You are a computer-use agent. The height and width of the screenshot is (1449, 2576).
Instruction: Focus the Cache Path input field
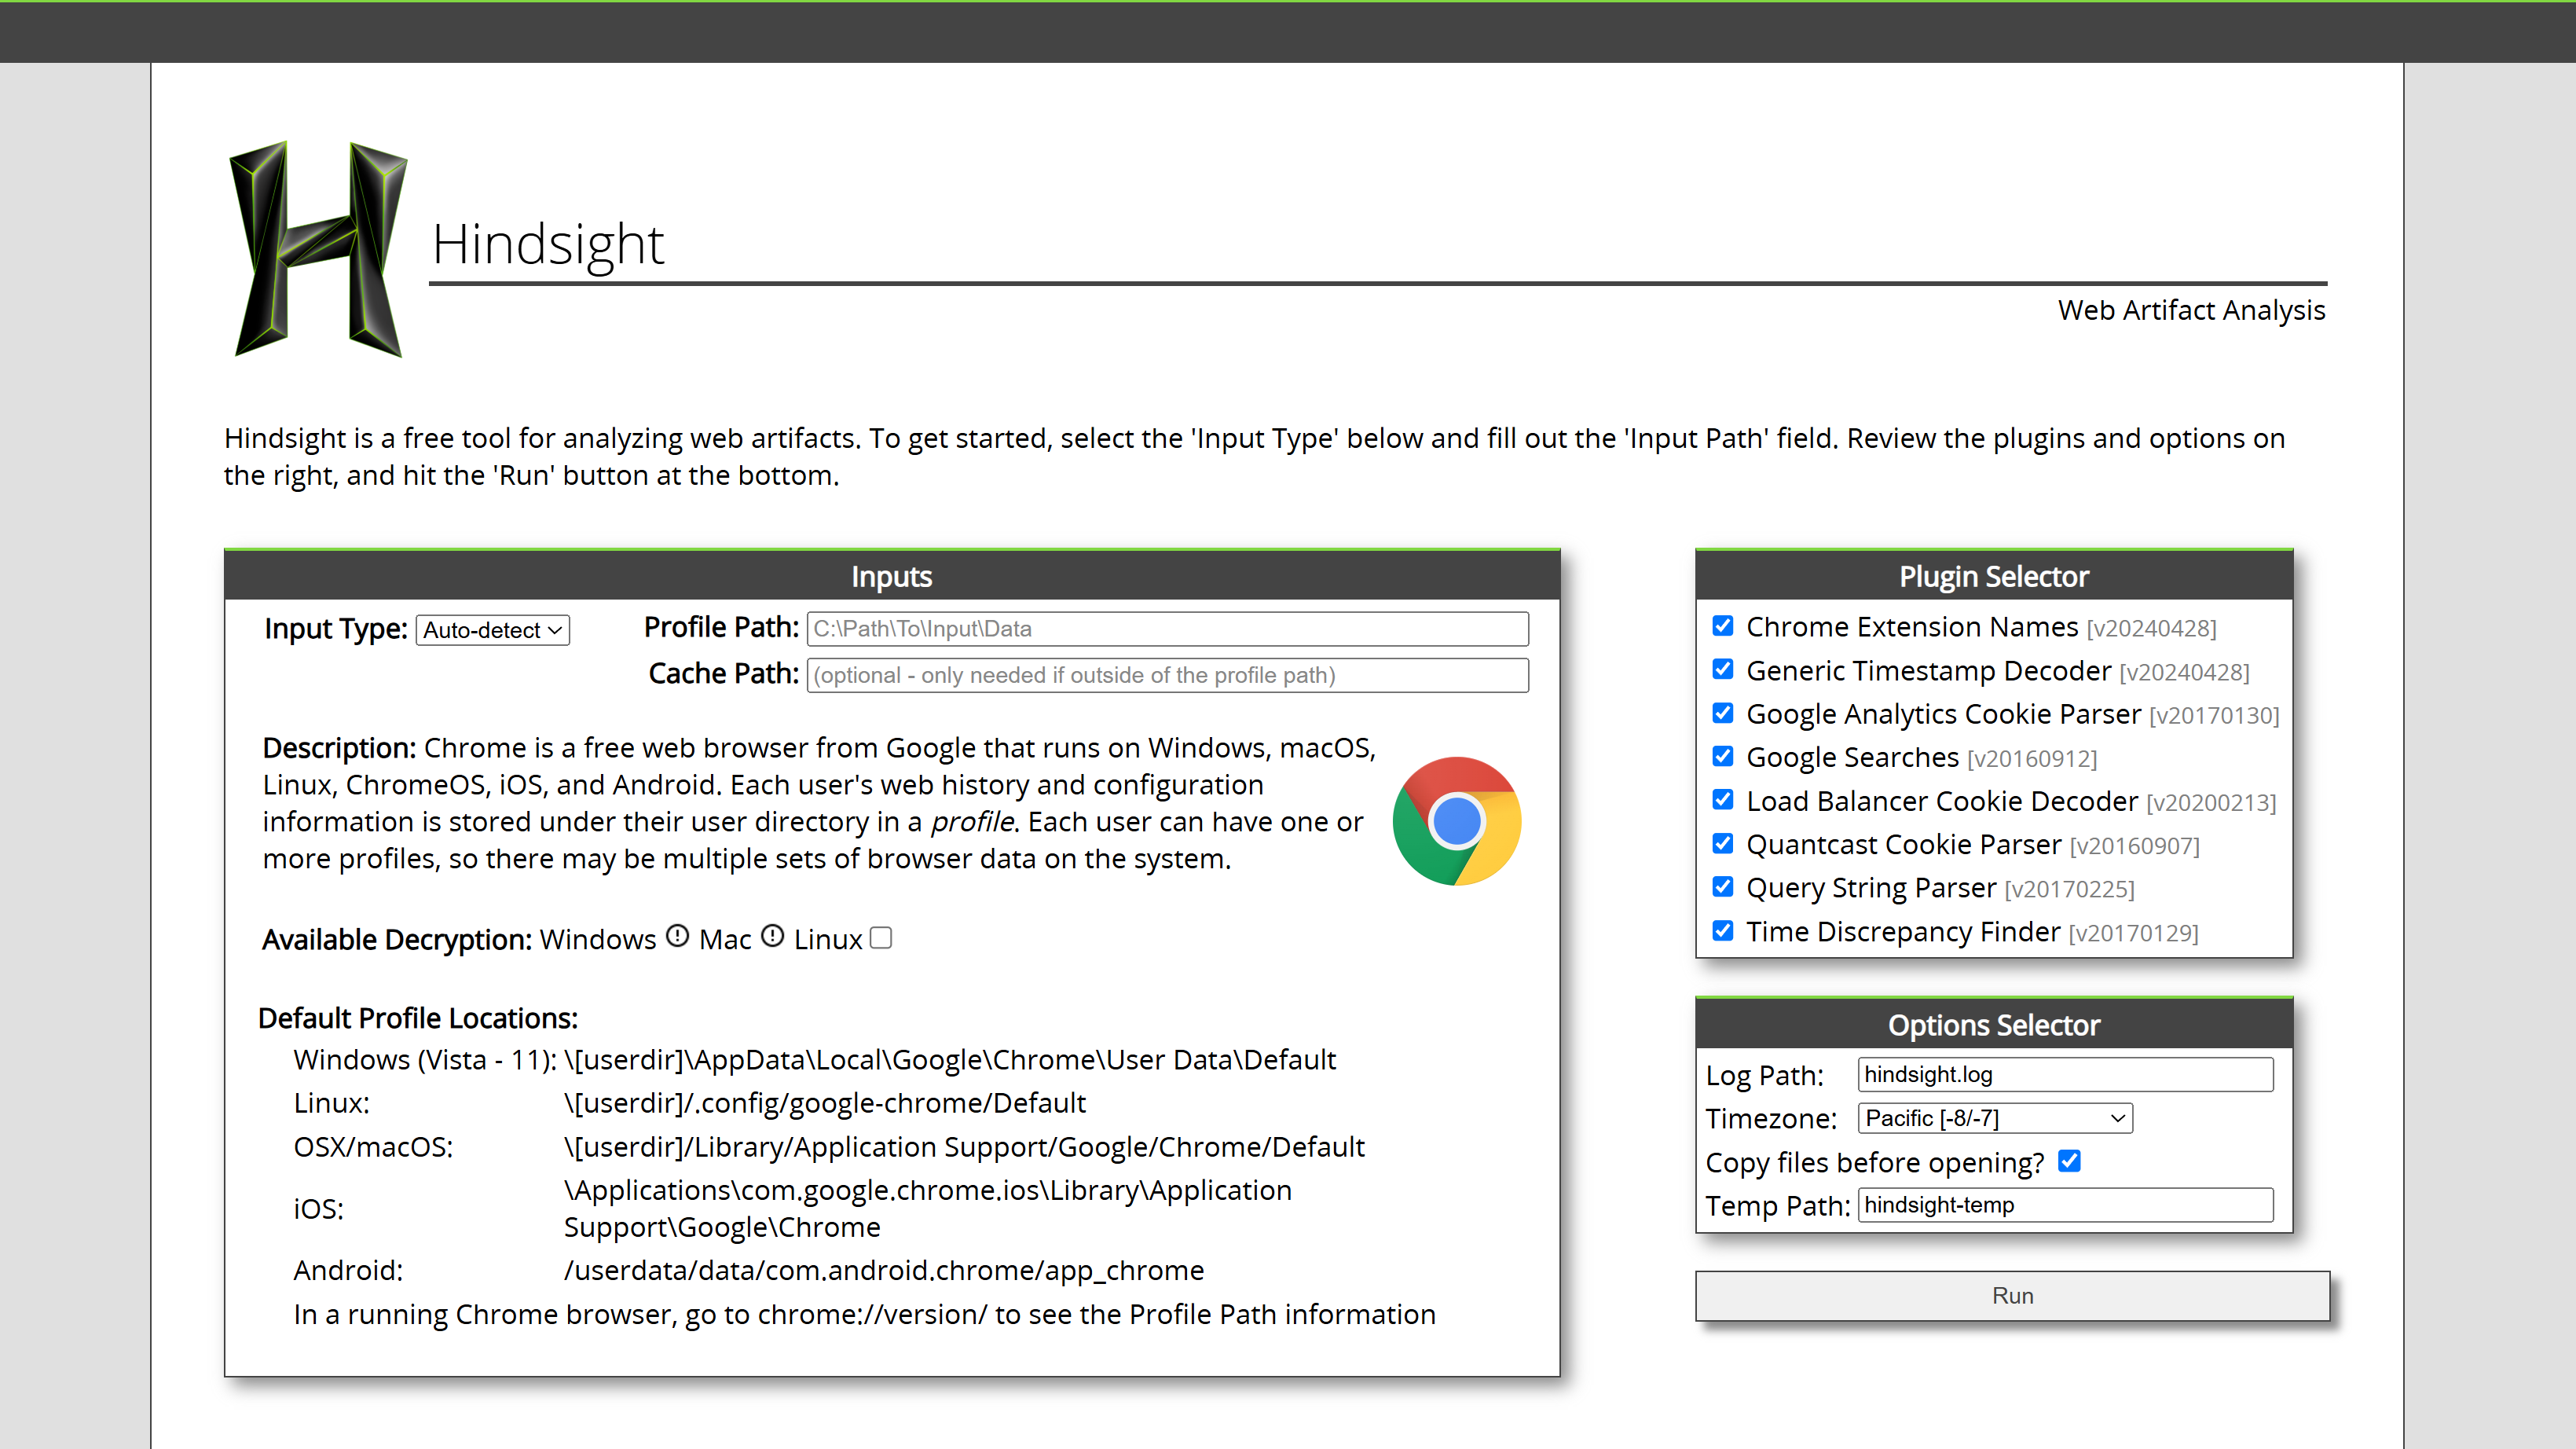click(1167, 675)
